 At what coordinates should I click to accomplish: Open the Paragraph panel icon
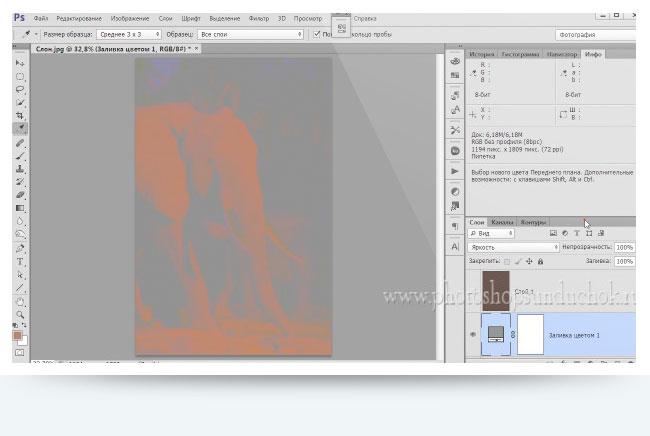[455, 226]
